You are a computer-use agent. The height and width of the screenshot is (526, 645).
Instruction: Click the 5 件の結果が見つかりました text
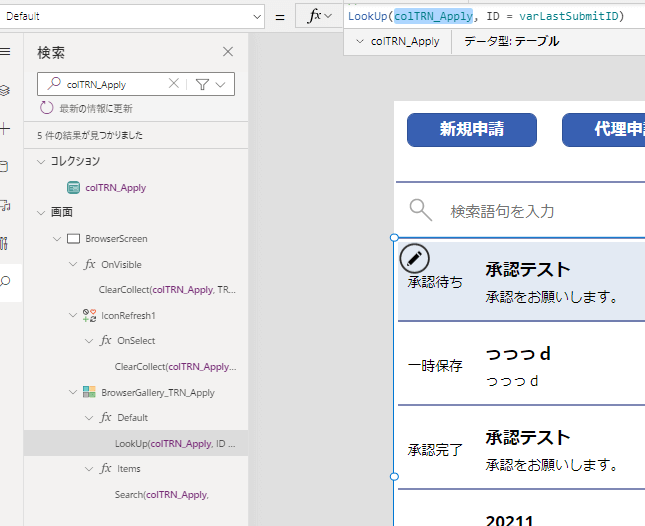coord(90,135)
